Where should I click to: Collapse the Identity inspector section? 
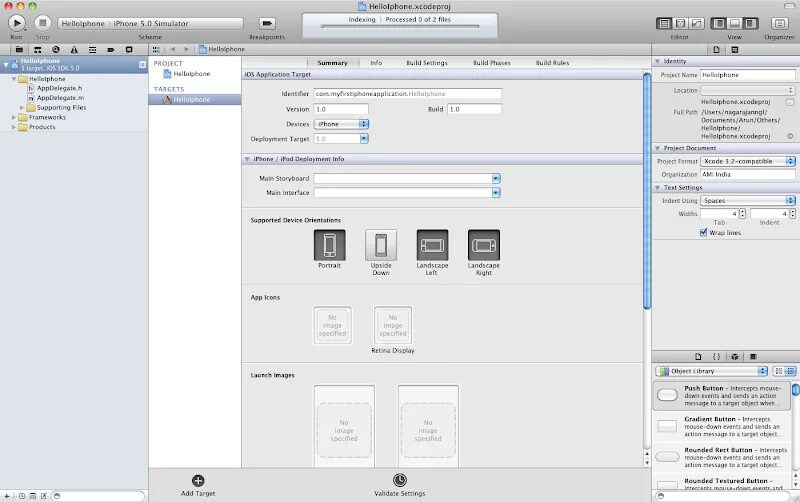657,61
